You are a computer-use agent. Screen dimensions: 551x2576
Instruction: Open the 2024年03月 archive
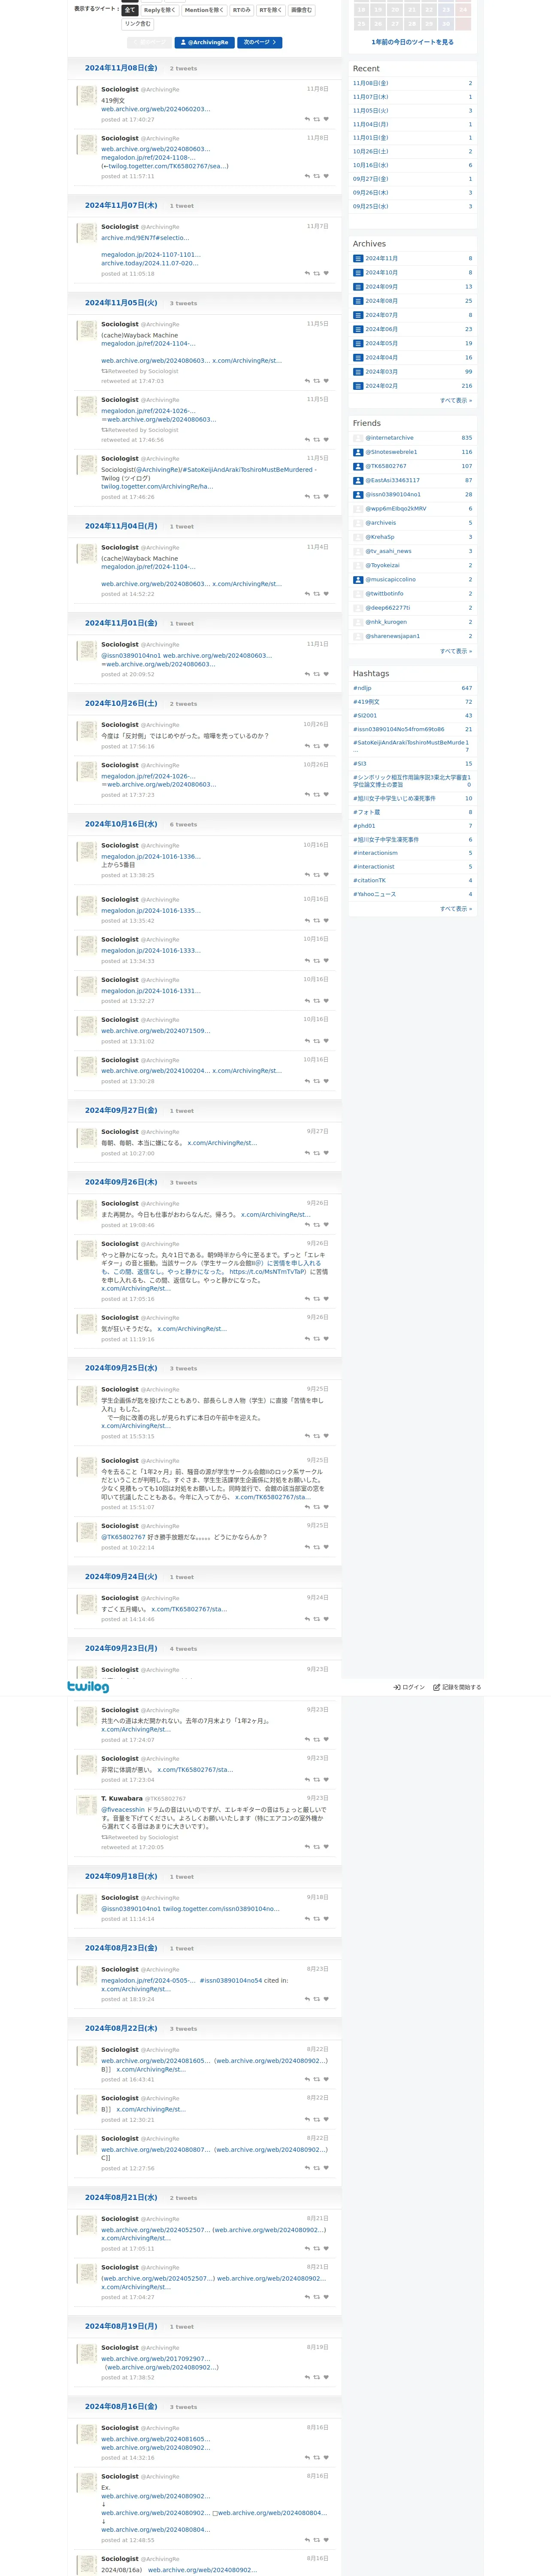[381, 372]
